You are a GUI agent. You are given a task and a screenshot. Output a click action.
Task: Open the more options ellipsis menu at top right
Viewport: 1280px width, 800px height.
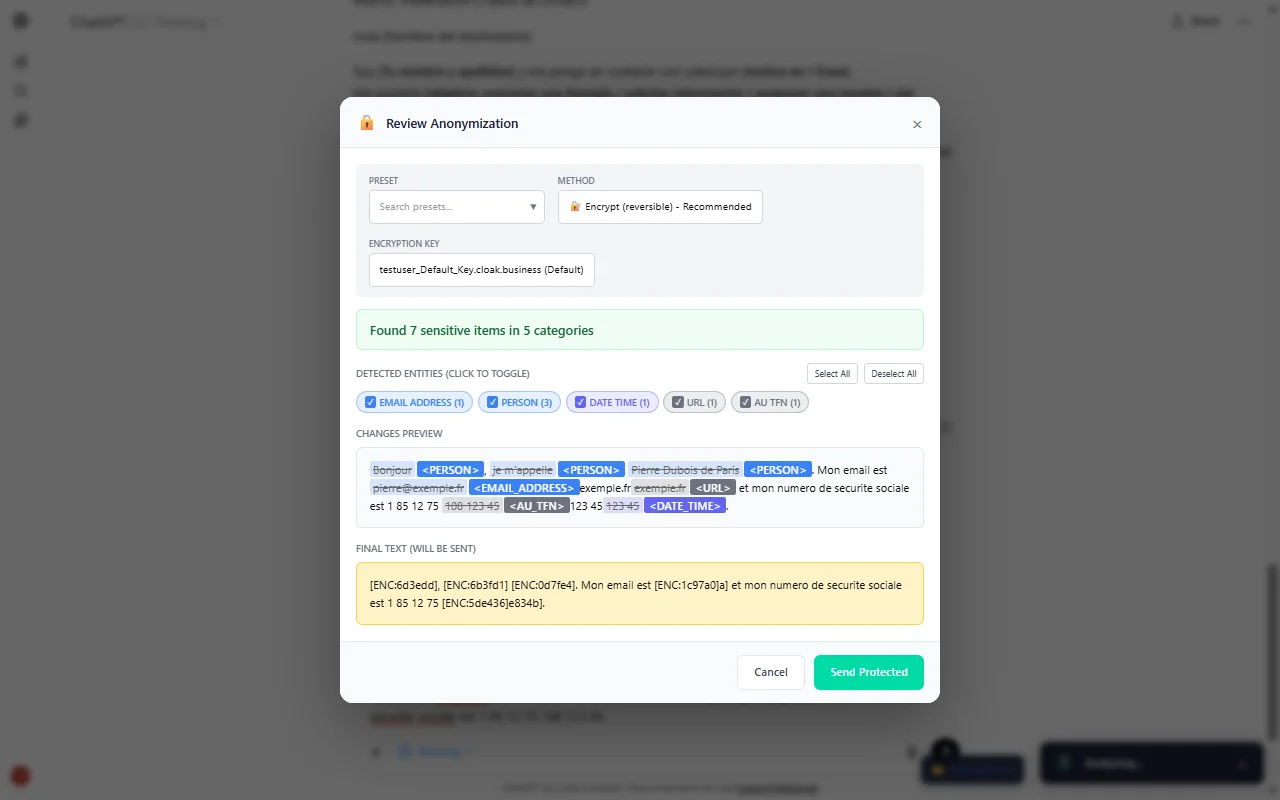click(x=1243, y=21)
